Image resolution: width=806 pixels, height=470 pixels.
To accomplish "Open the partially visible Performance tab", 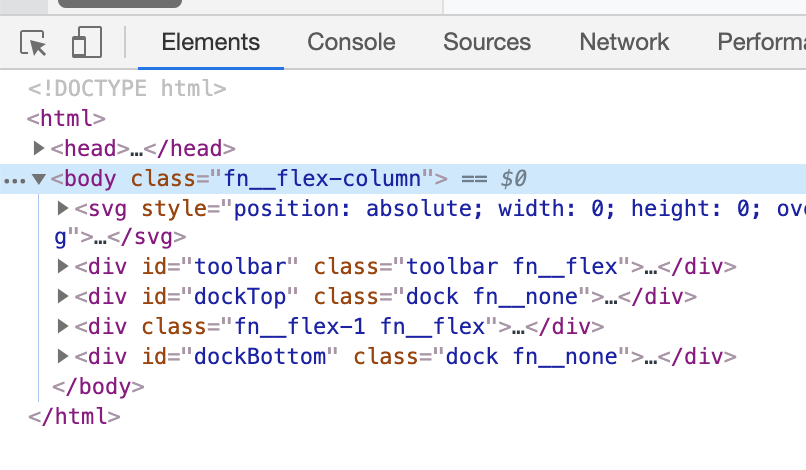I will click(x=761, y=43).
